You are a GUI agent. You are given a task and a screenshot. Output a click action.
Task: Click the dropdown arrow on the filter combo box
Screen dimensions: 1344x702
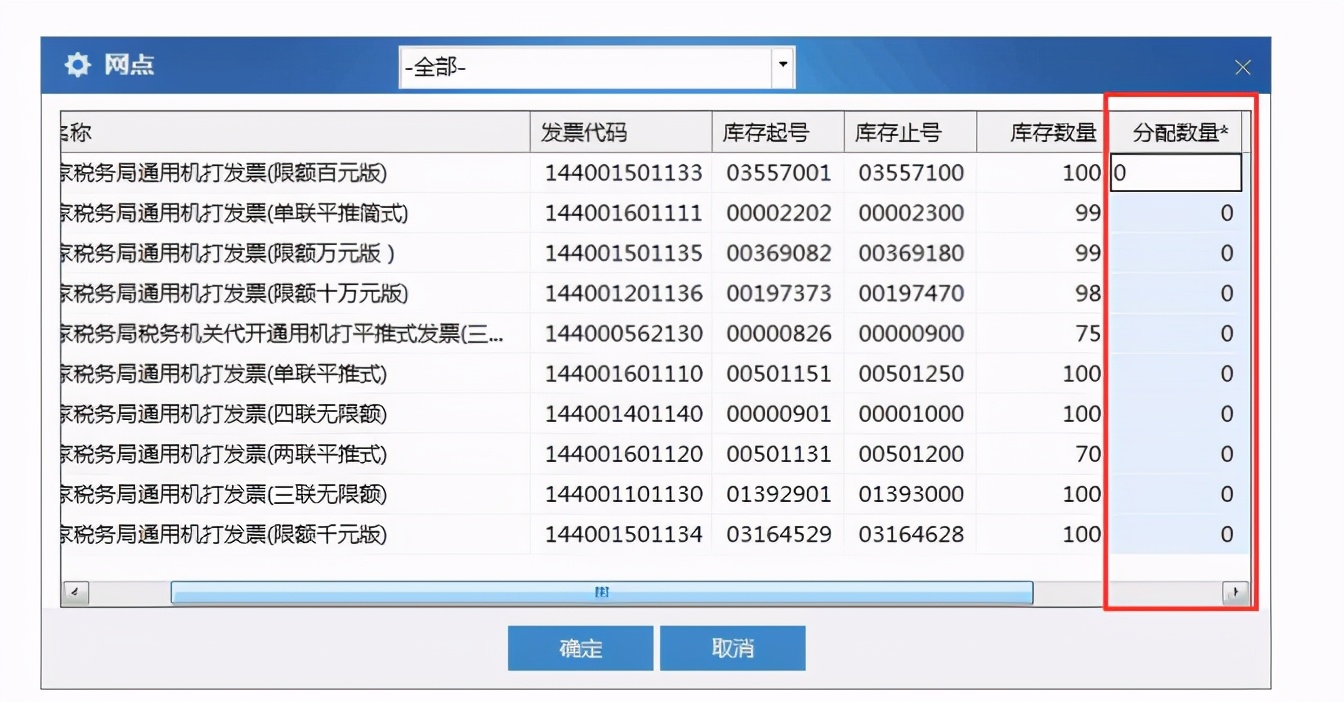[783, 64]
